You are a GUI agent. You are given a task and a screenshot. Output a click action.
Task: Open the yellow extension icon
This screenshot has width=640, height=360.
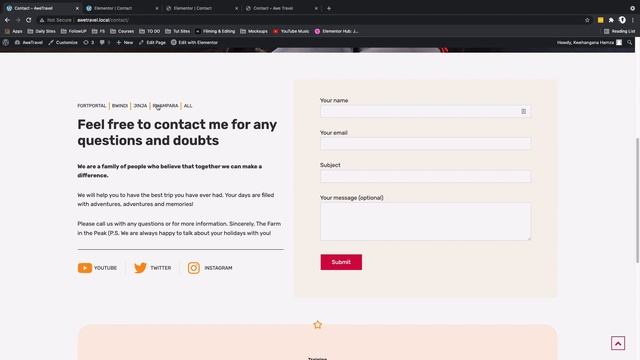pyautogui.click(x=600, y=20)
